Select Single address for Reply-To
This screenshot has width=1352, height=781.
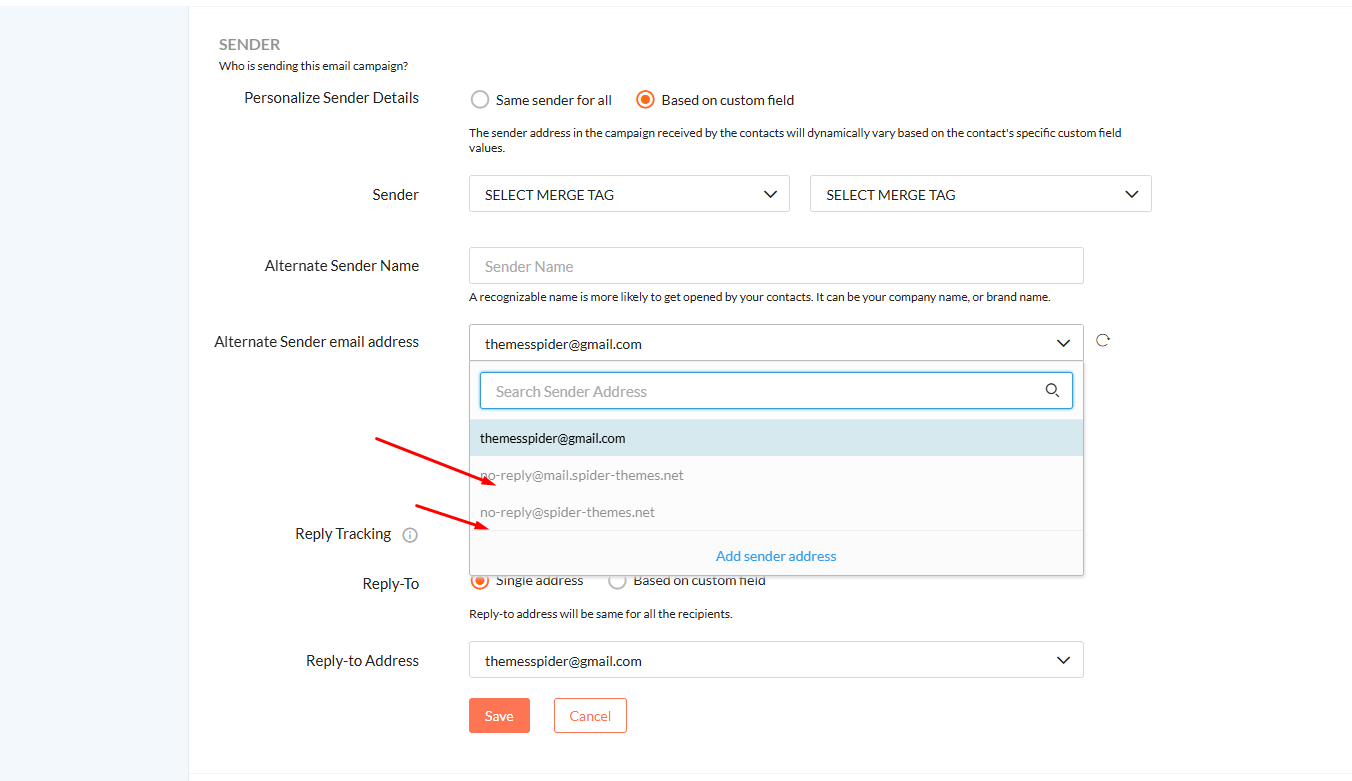pyautogui.click(x=481, y=581)
